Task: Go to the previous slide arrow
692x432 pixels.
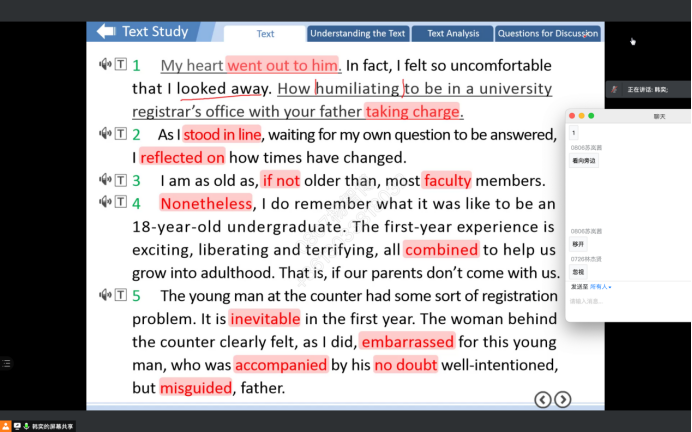Action: coord(542,399)
